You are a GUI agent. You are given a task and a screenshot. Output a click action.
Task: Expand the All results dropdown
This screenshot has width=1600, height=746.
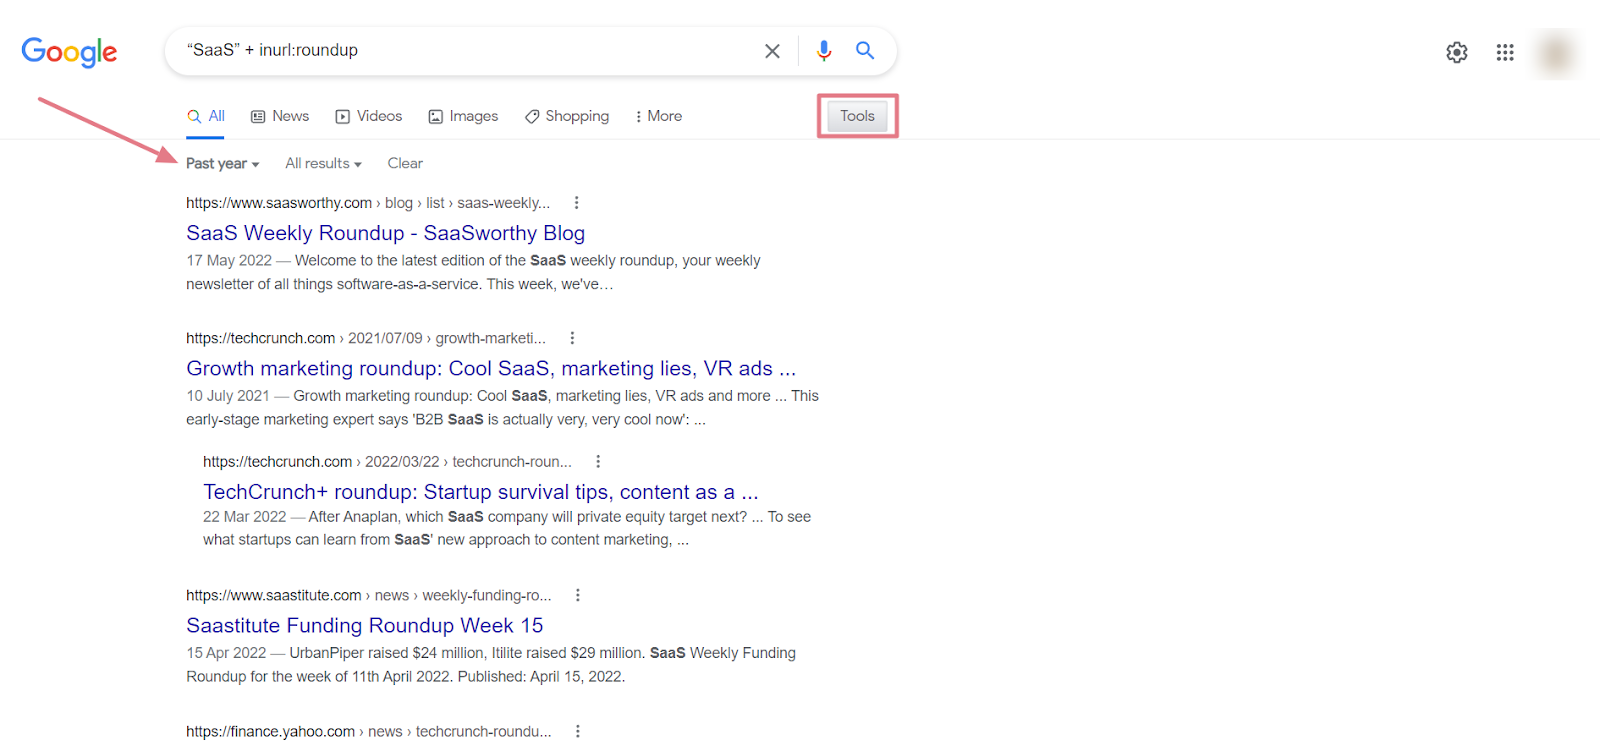(x=323, y=163)
